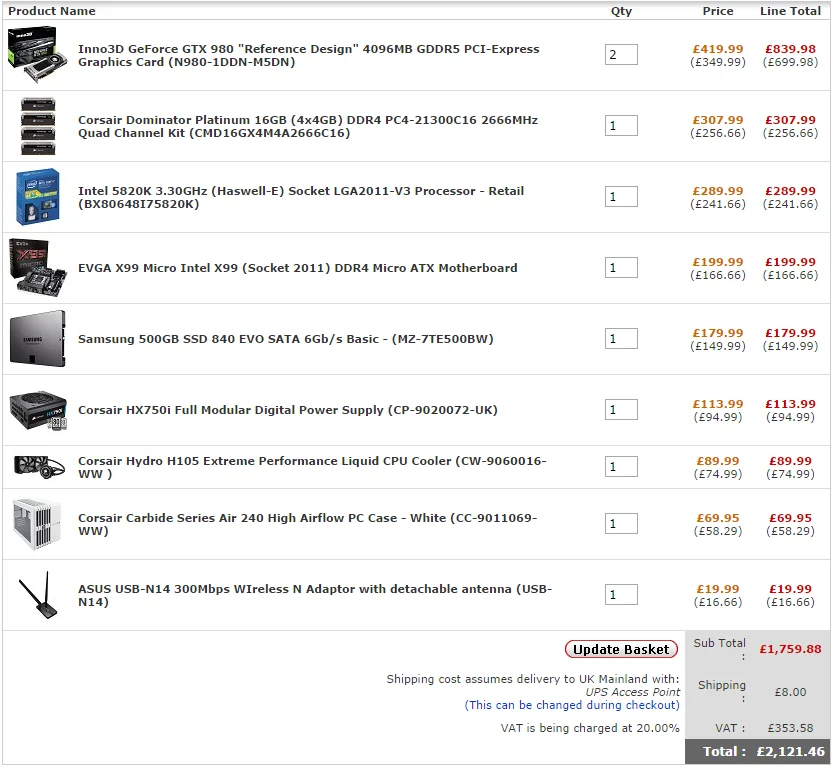Open the ASUS USB-N14 wireless adaptor title
This screenshot has height=768, width=836.
[x=315, y=595]
